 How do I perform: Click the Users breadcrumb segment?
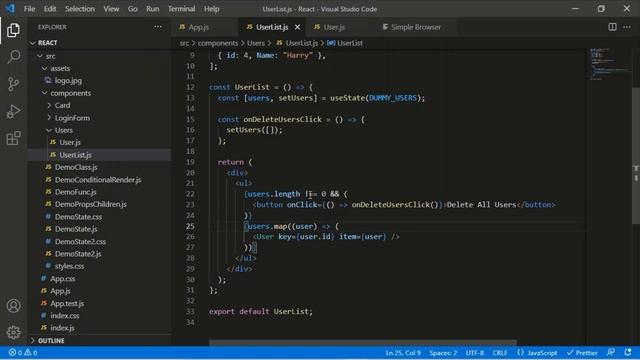256,43
